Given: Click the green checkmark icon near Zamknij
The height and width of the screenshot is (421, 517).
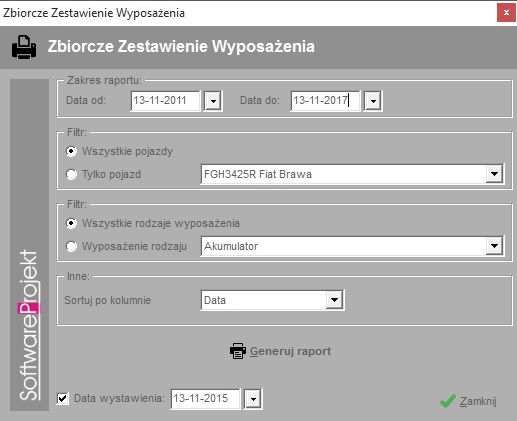Looking at the screenshot, I should pos(448,401).
